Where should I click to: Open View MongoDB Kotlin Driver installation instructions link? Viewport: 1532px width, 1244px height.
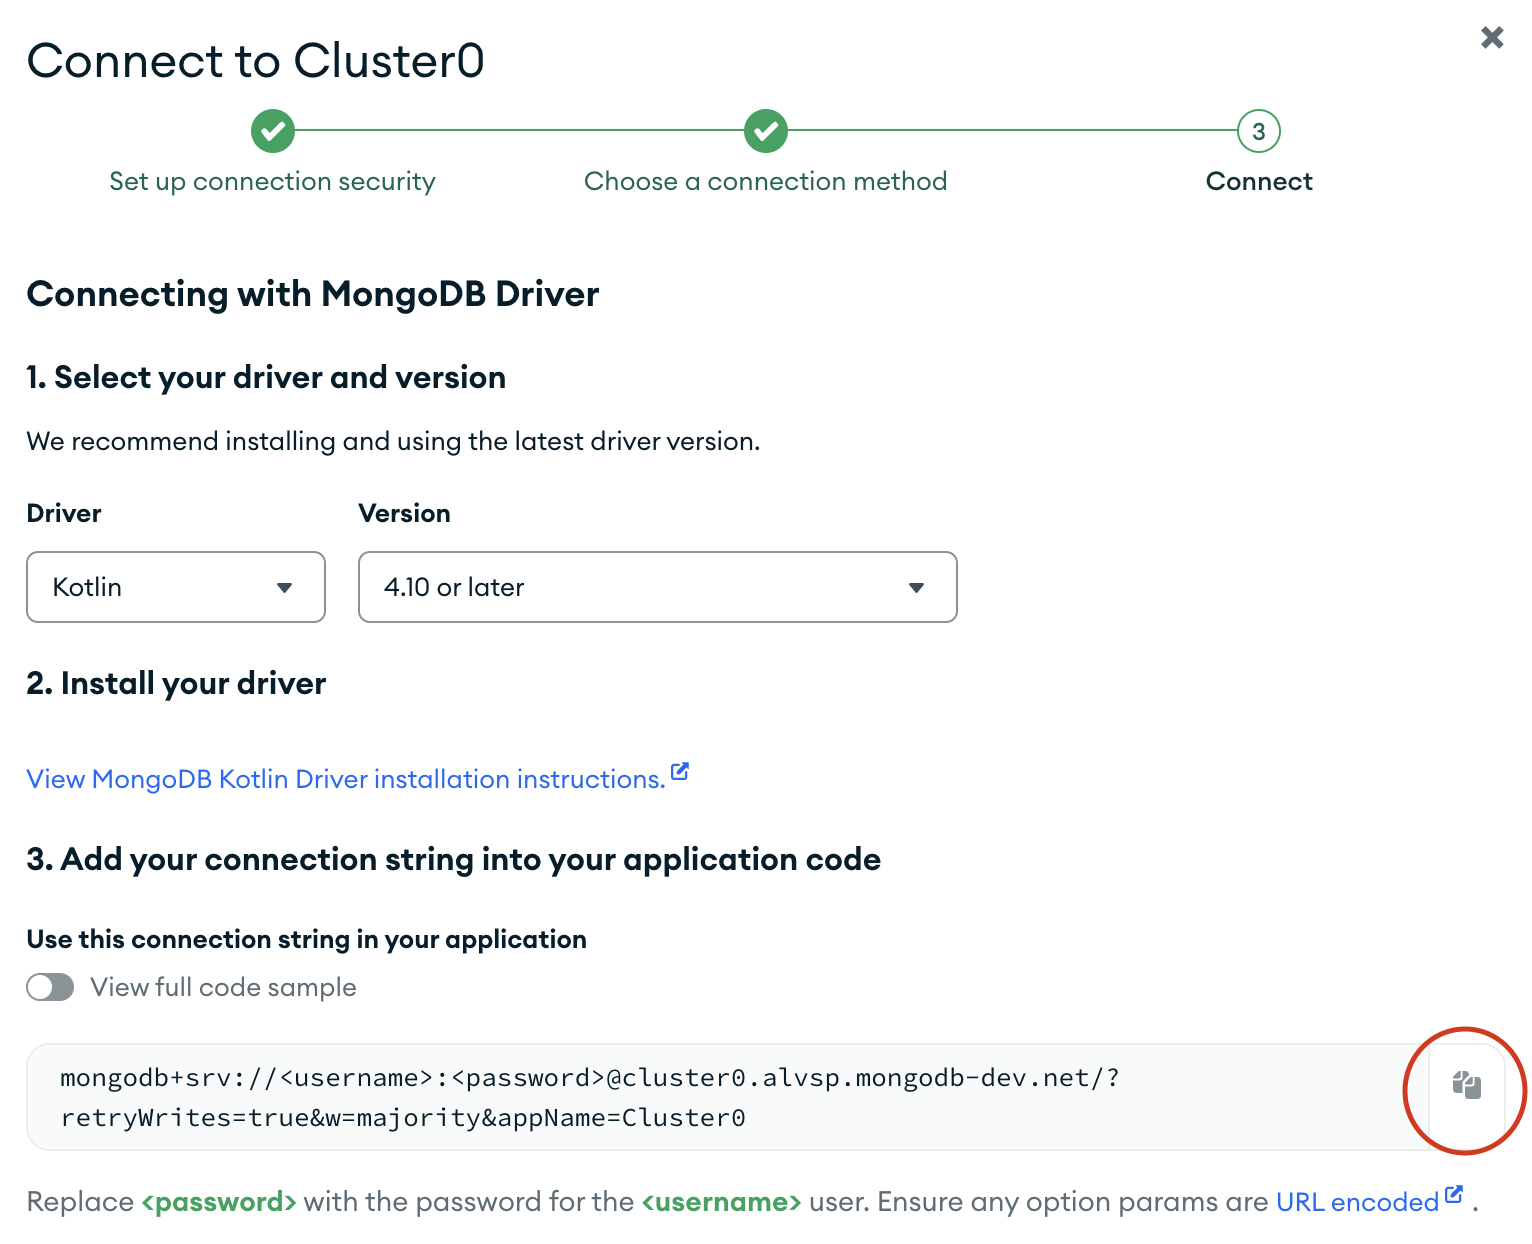346,779
